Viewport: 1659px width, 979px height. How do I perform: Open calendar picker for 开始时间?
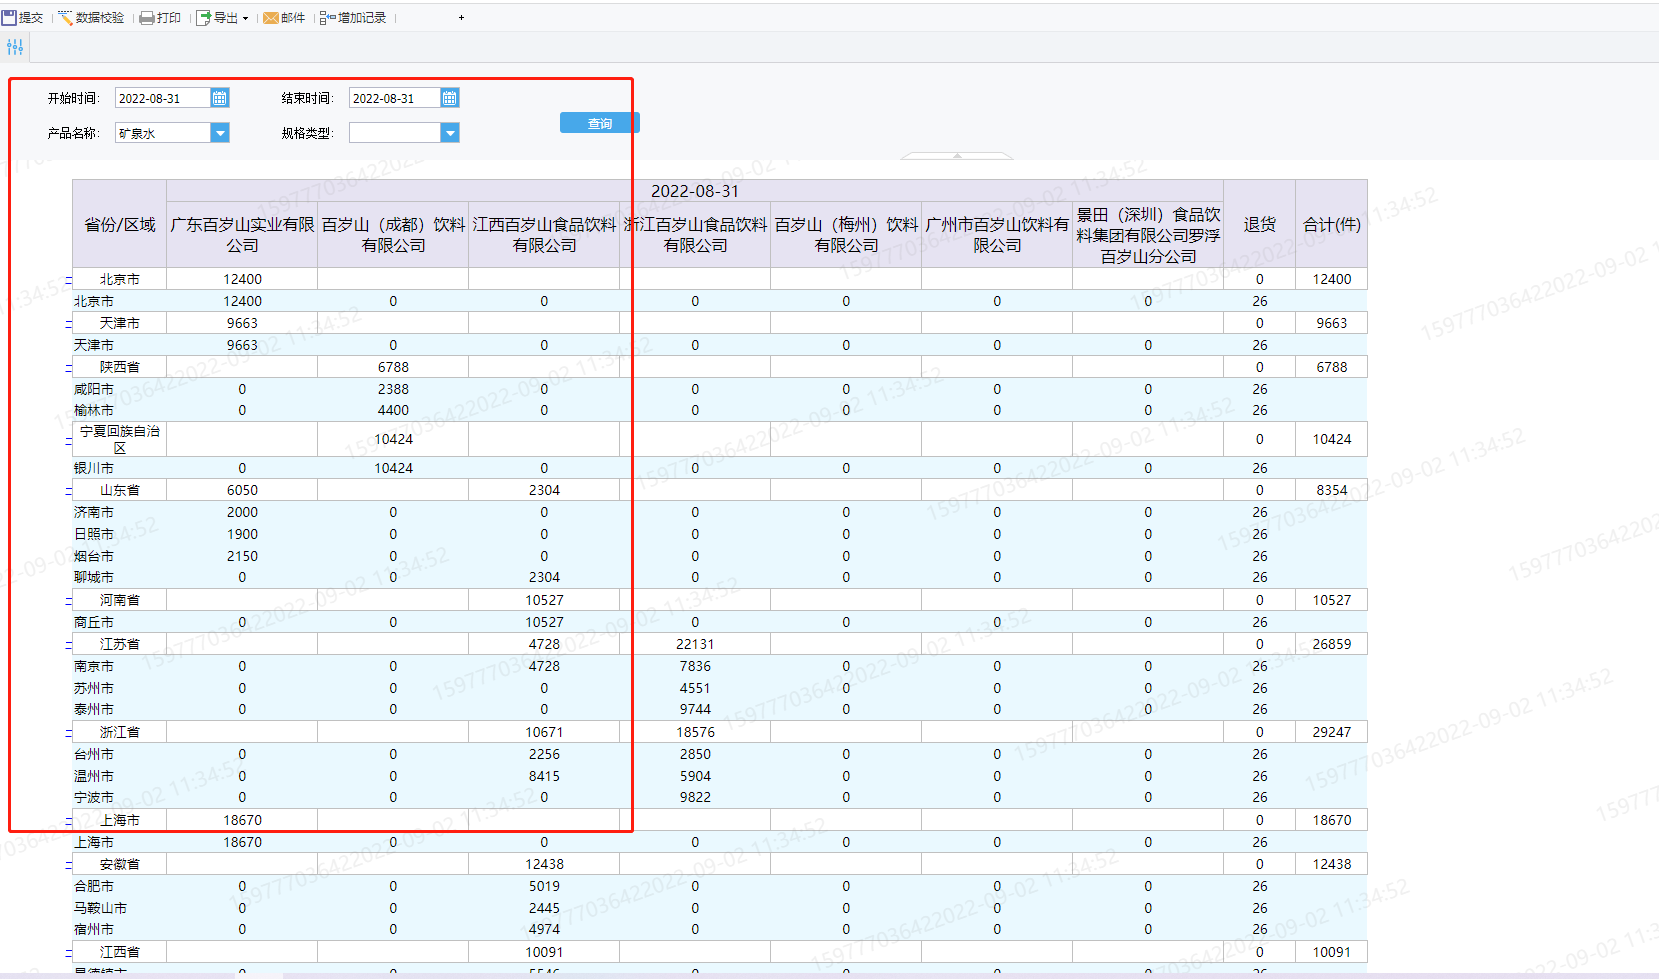click(x=219, y=97)
